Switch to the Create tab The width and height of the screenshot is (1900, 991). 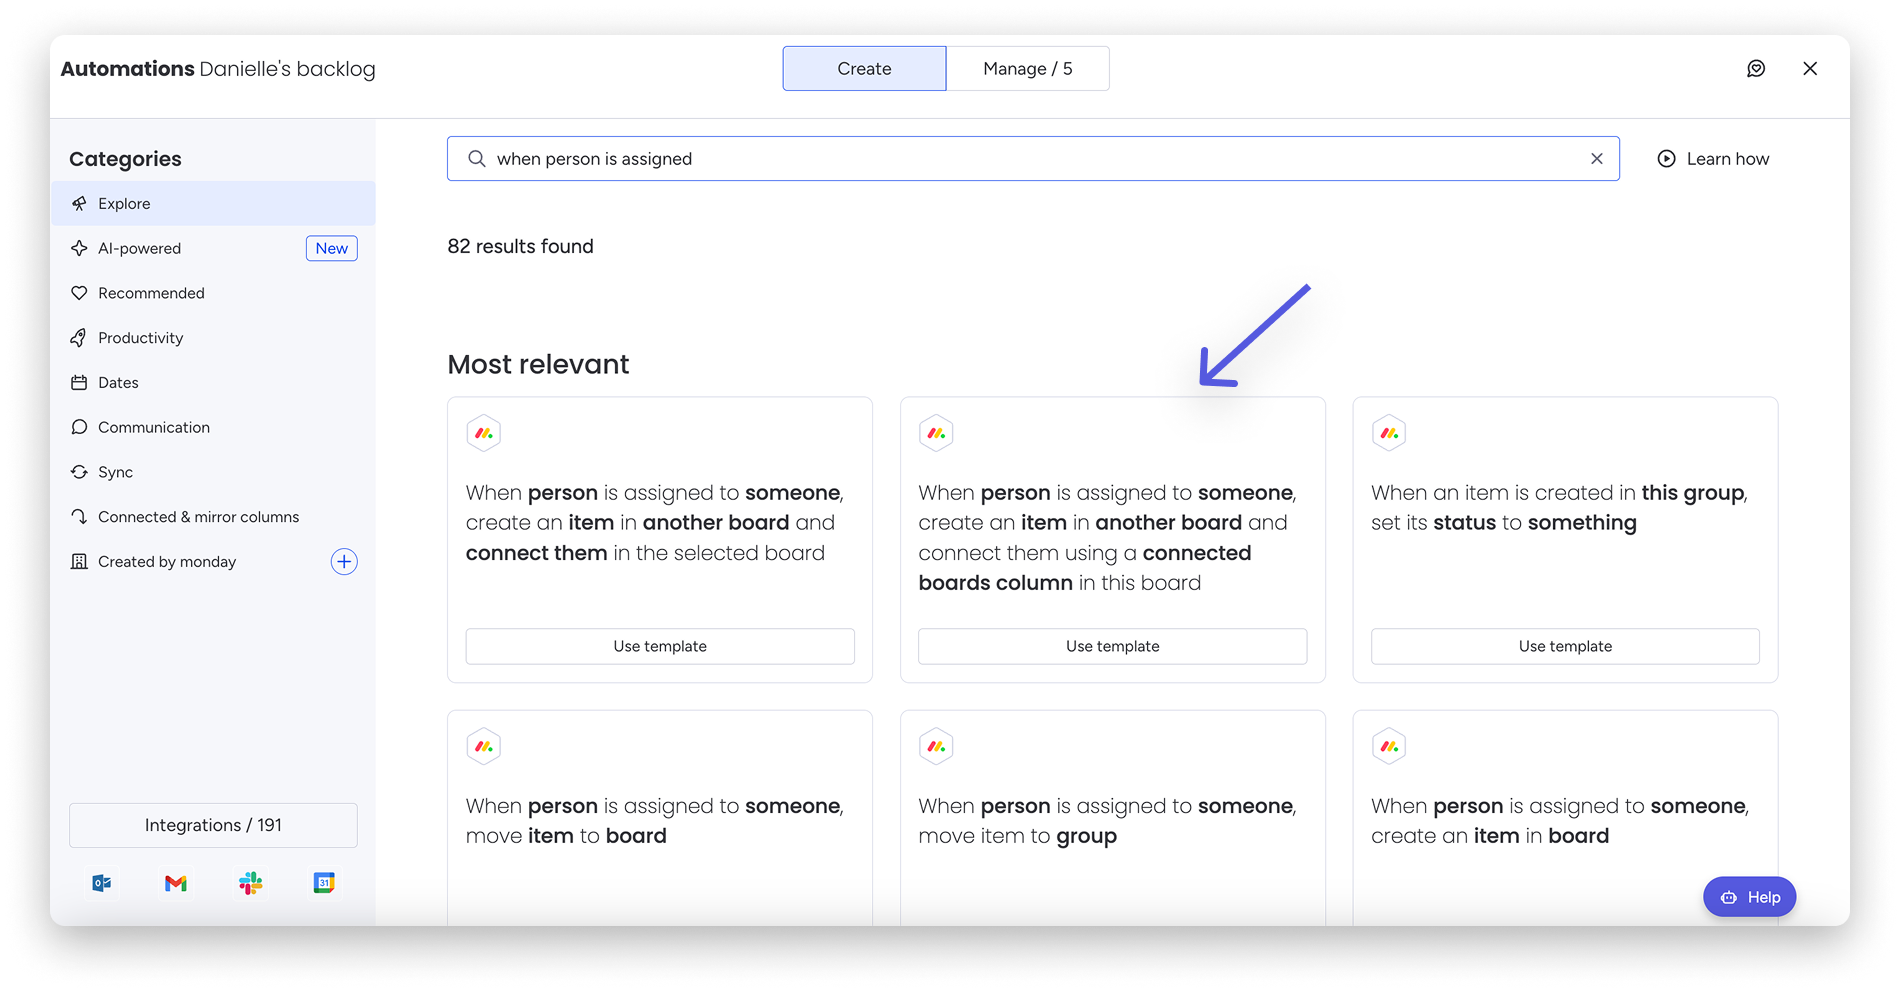[x=864, y=68]
